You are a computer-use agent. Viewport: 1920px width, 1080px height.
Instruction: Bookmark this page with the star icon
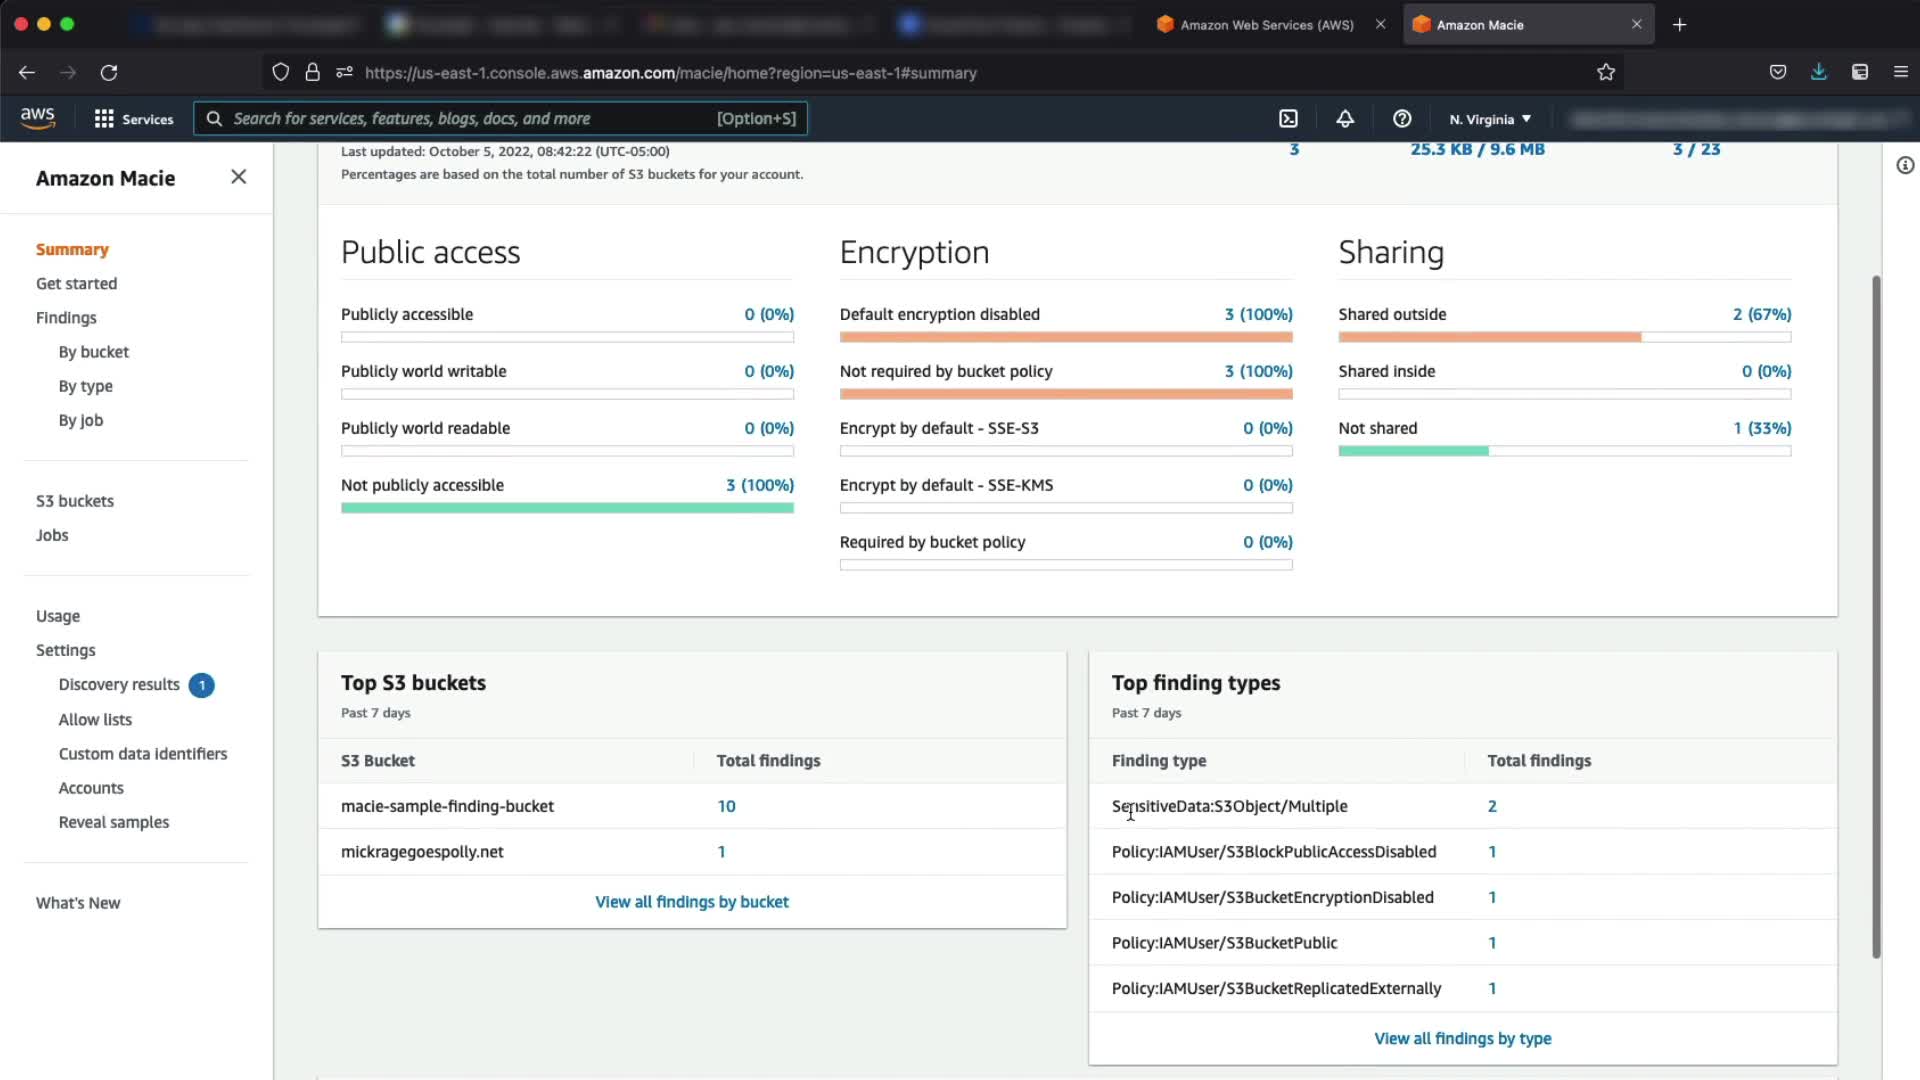point(1606,72)
